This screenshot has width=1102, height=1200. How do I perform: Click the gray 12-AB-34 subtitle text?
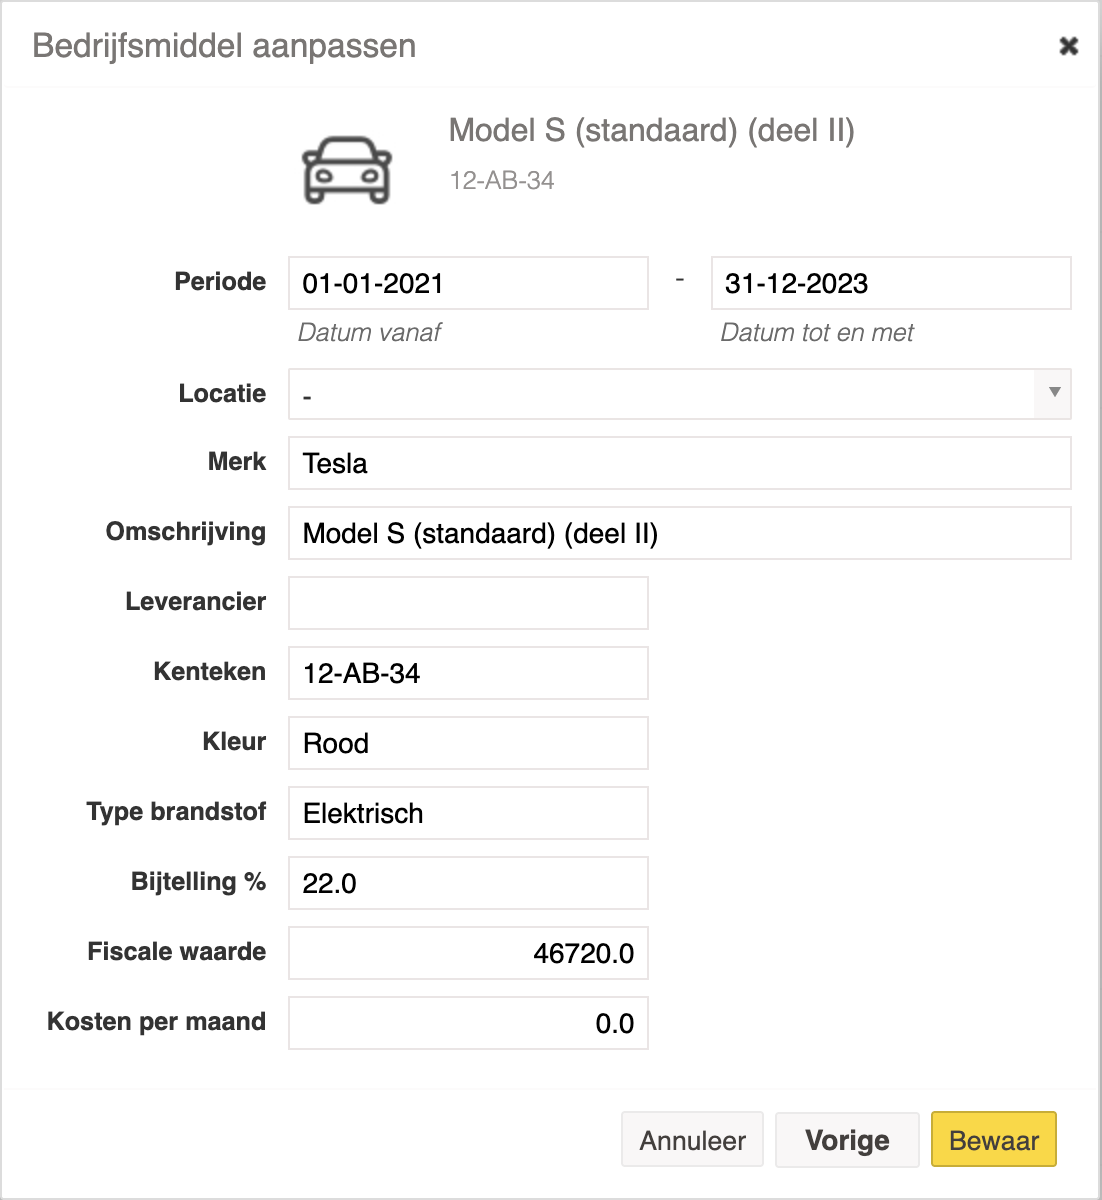[502, 181]
